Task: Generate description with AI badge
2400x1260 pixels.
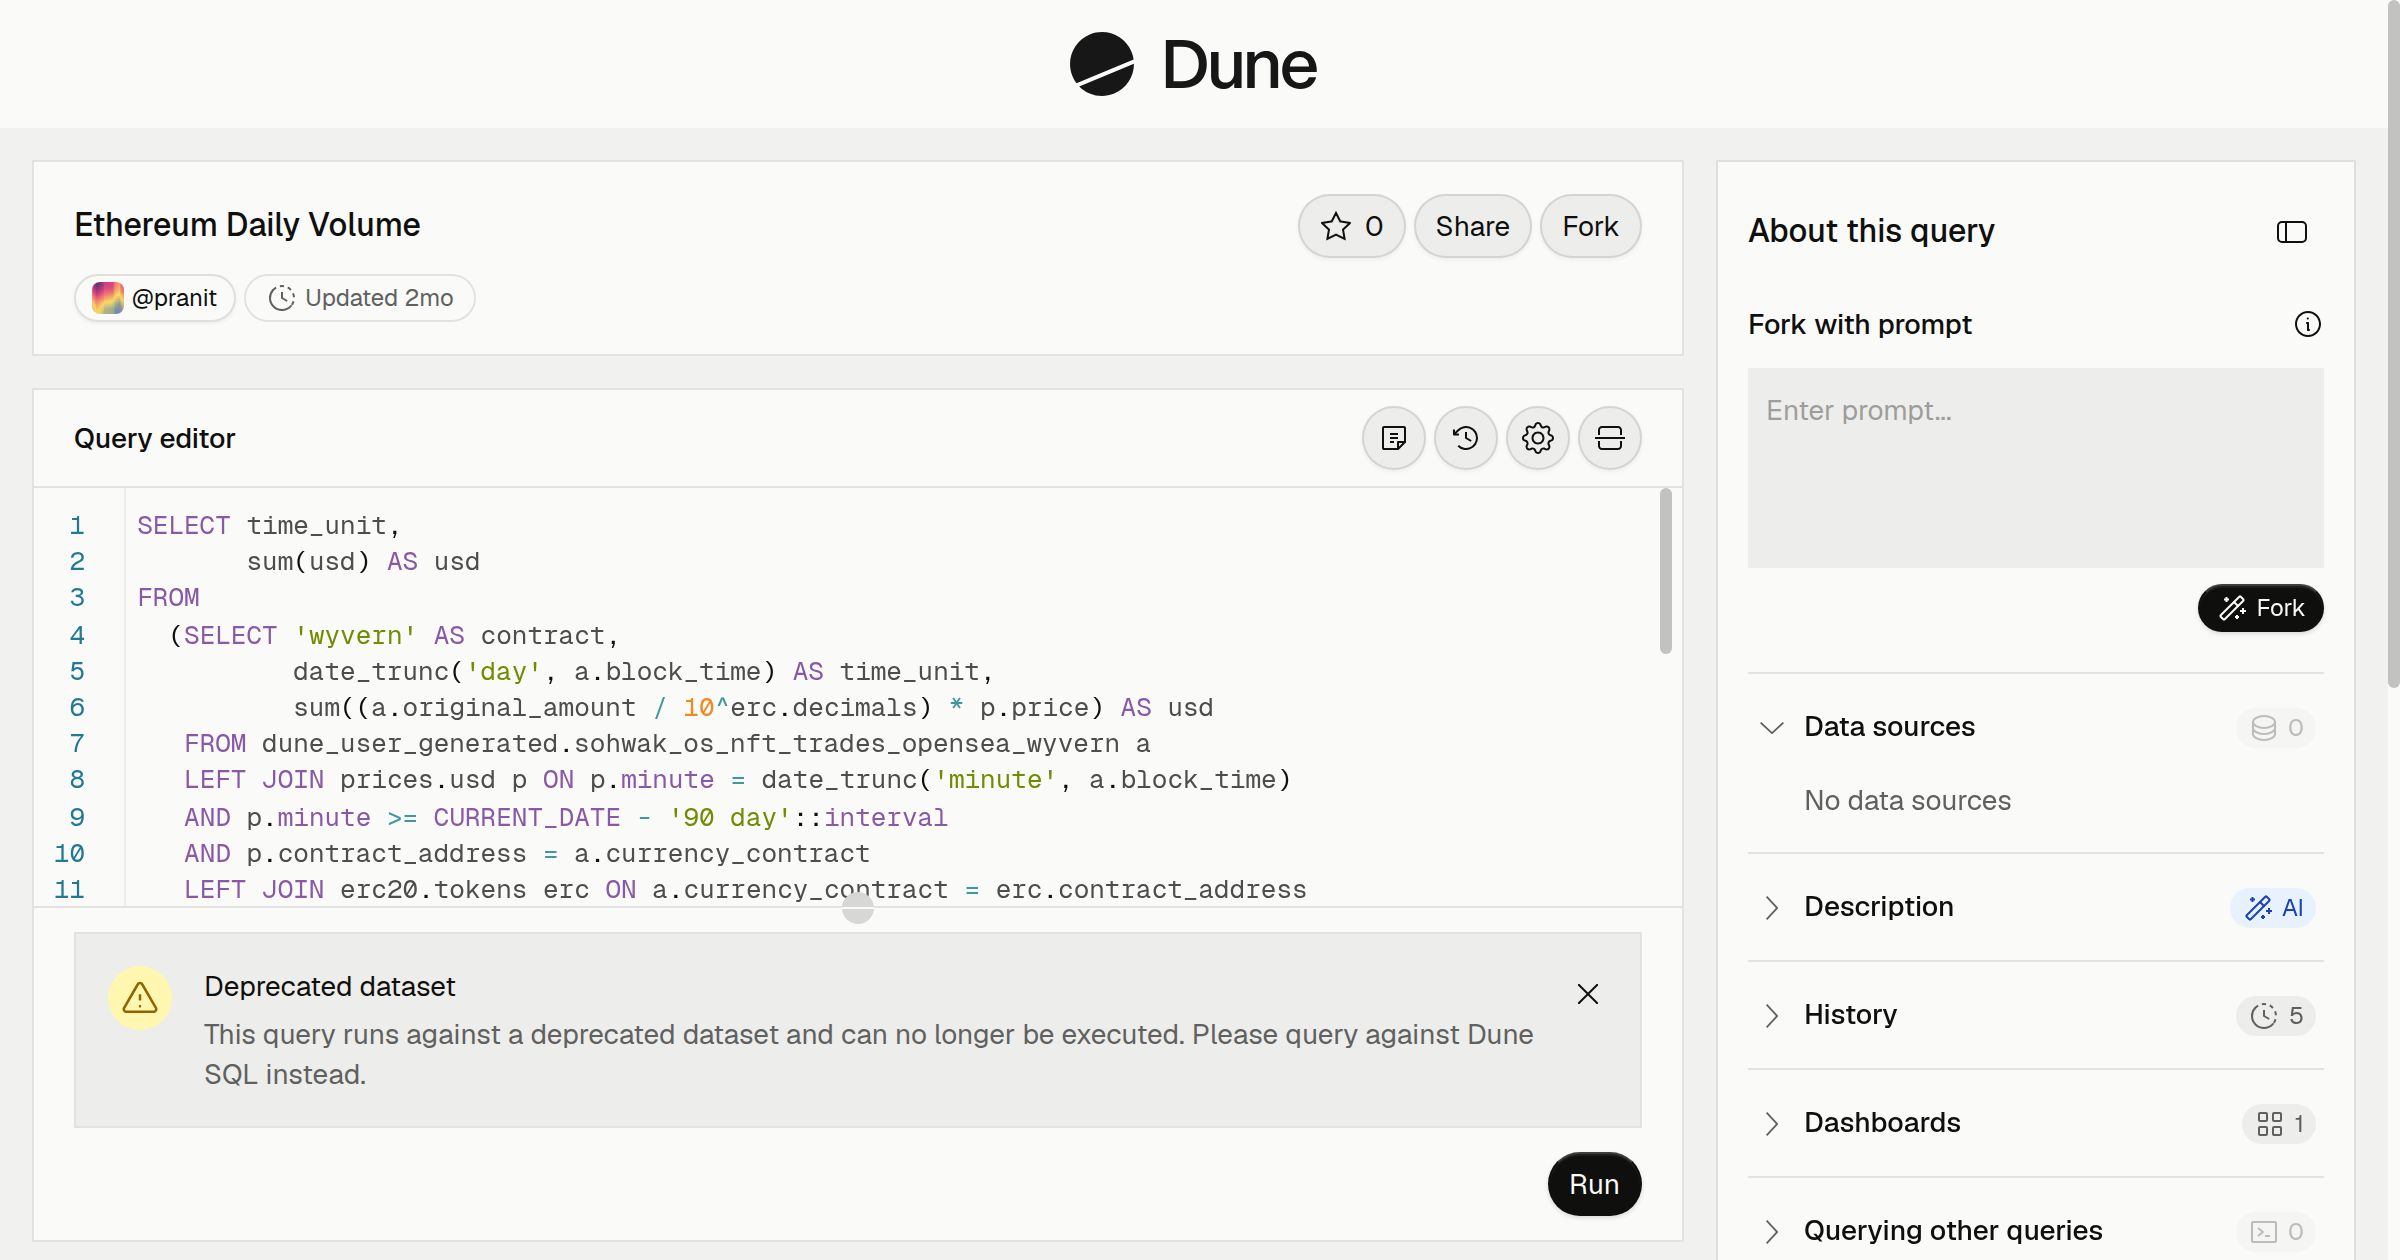Action: point(2273,908)
